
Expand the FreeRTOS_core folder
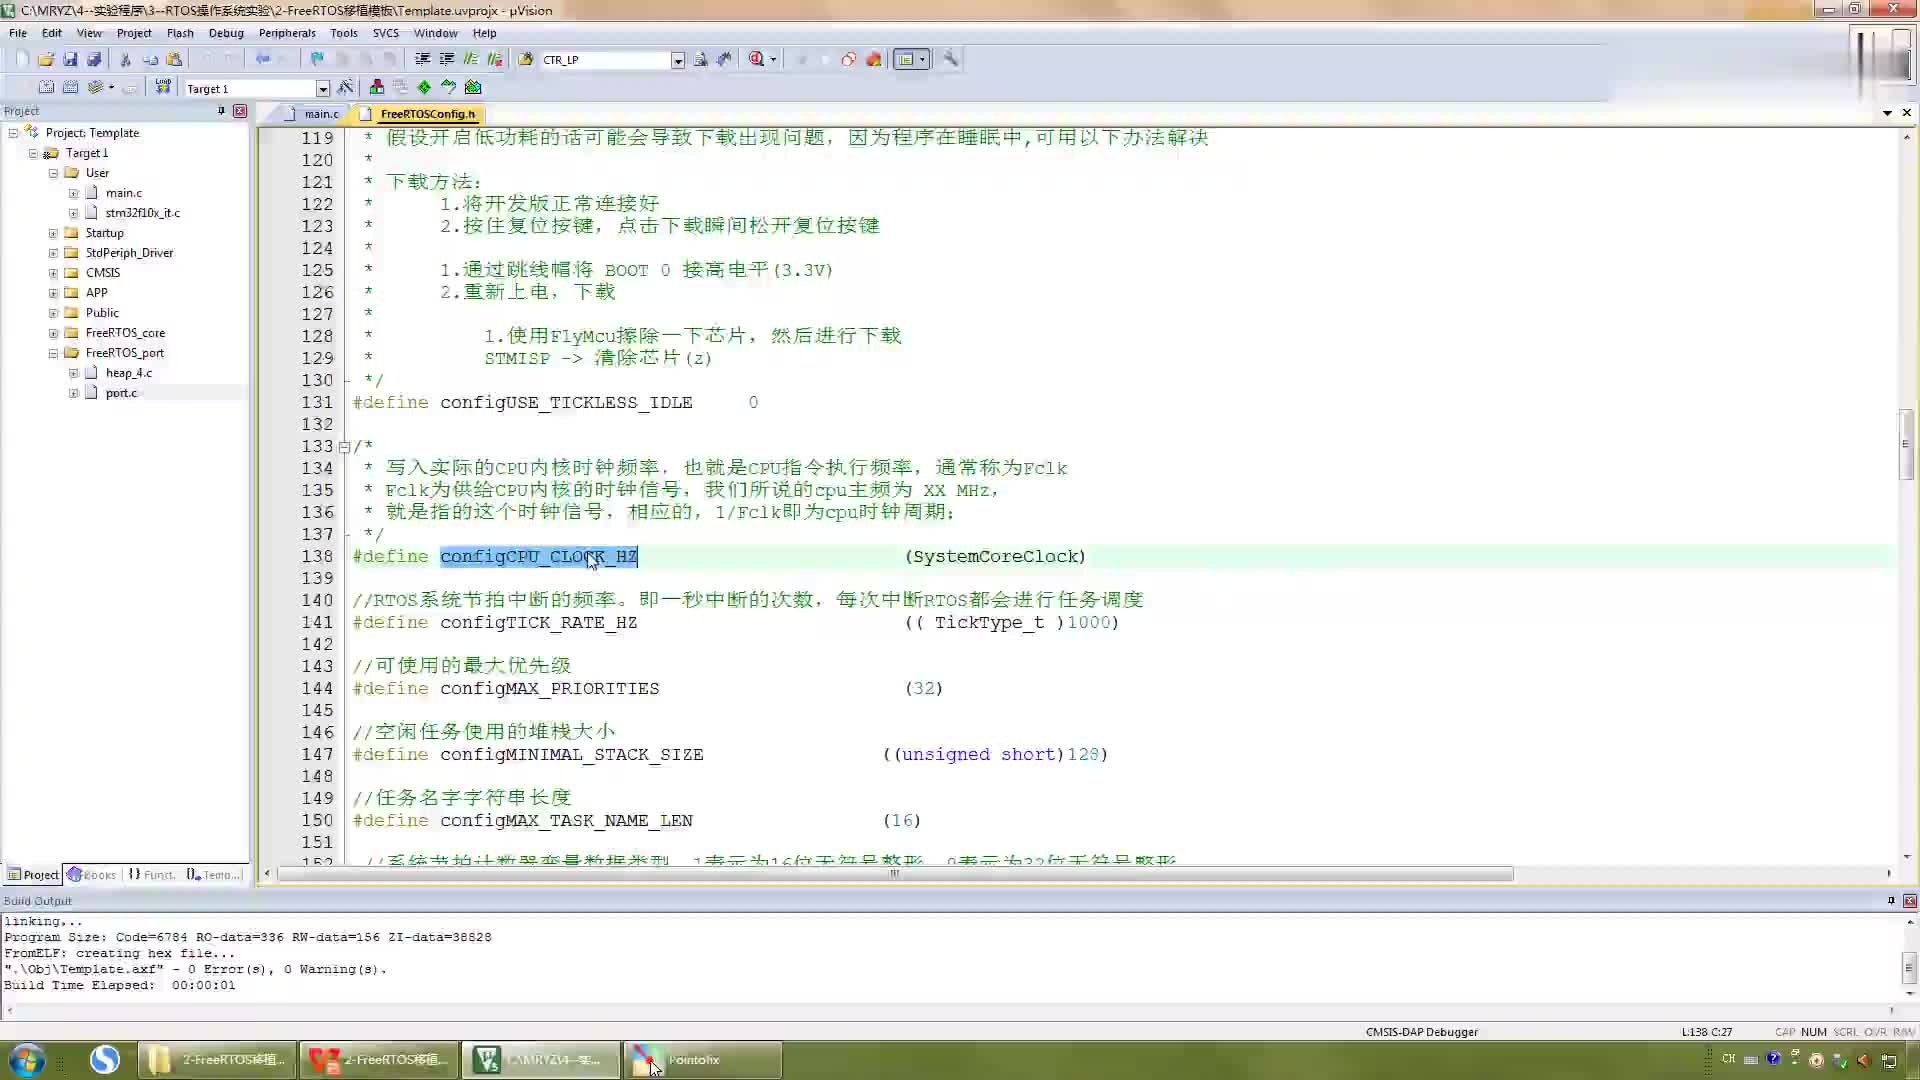tap(53, 333)
